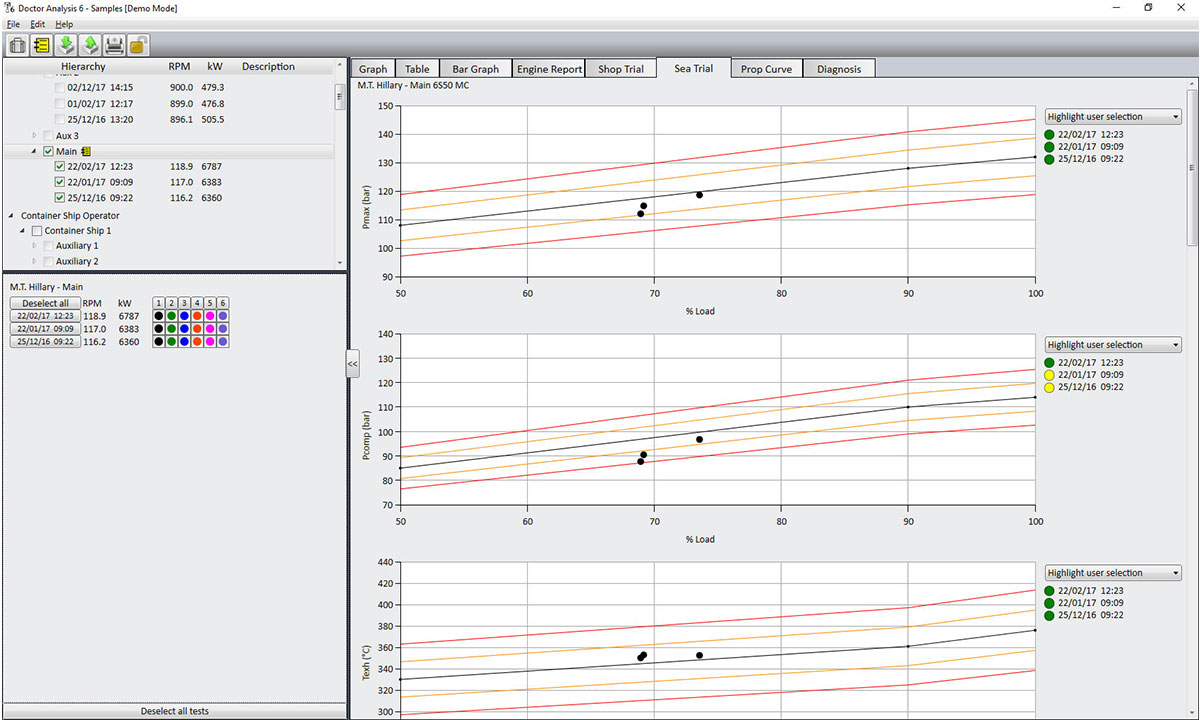The width and height of the screenshot is (1200, 720).
Task: Click the Deselect all button
Action: pyautogui.click(x=45, y=303)
